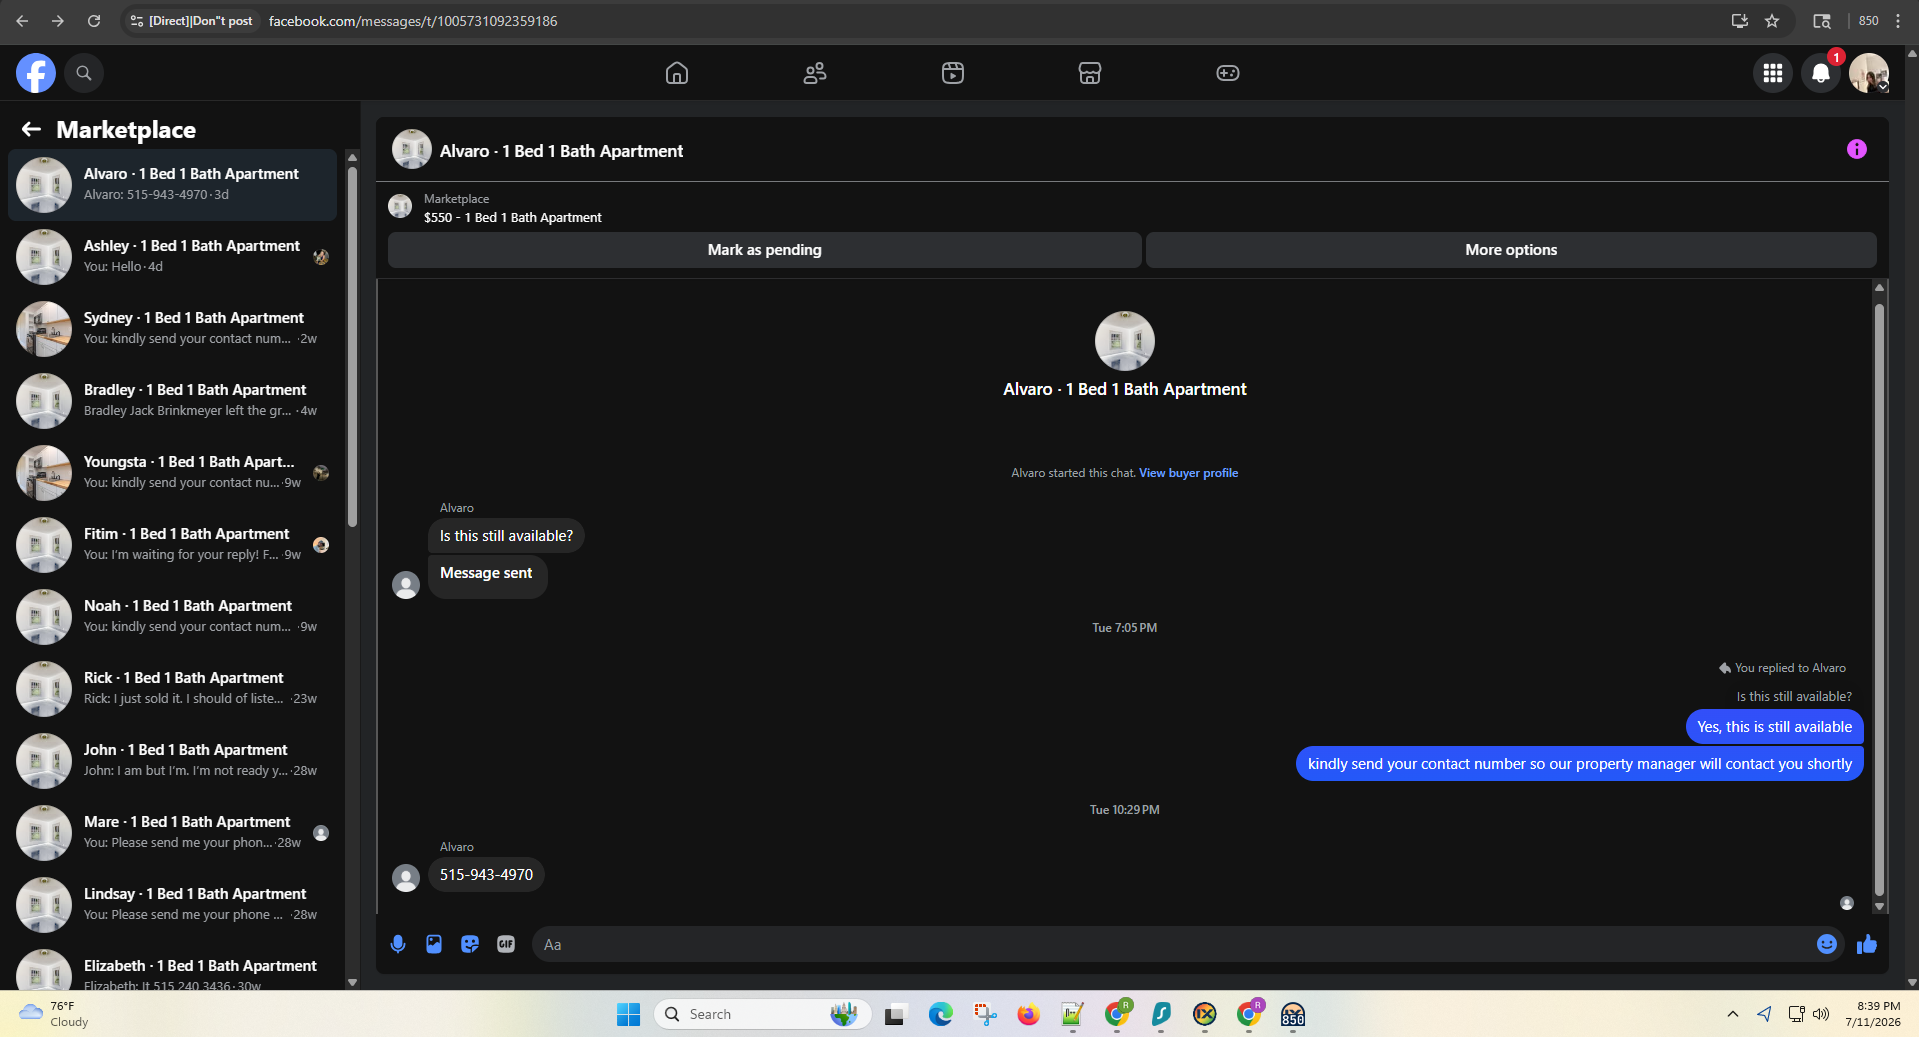Open Alvaro's conversation in the list
Image resolution: width=1919 pixels, height=1037 pixels.
(172, 185)
